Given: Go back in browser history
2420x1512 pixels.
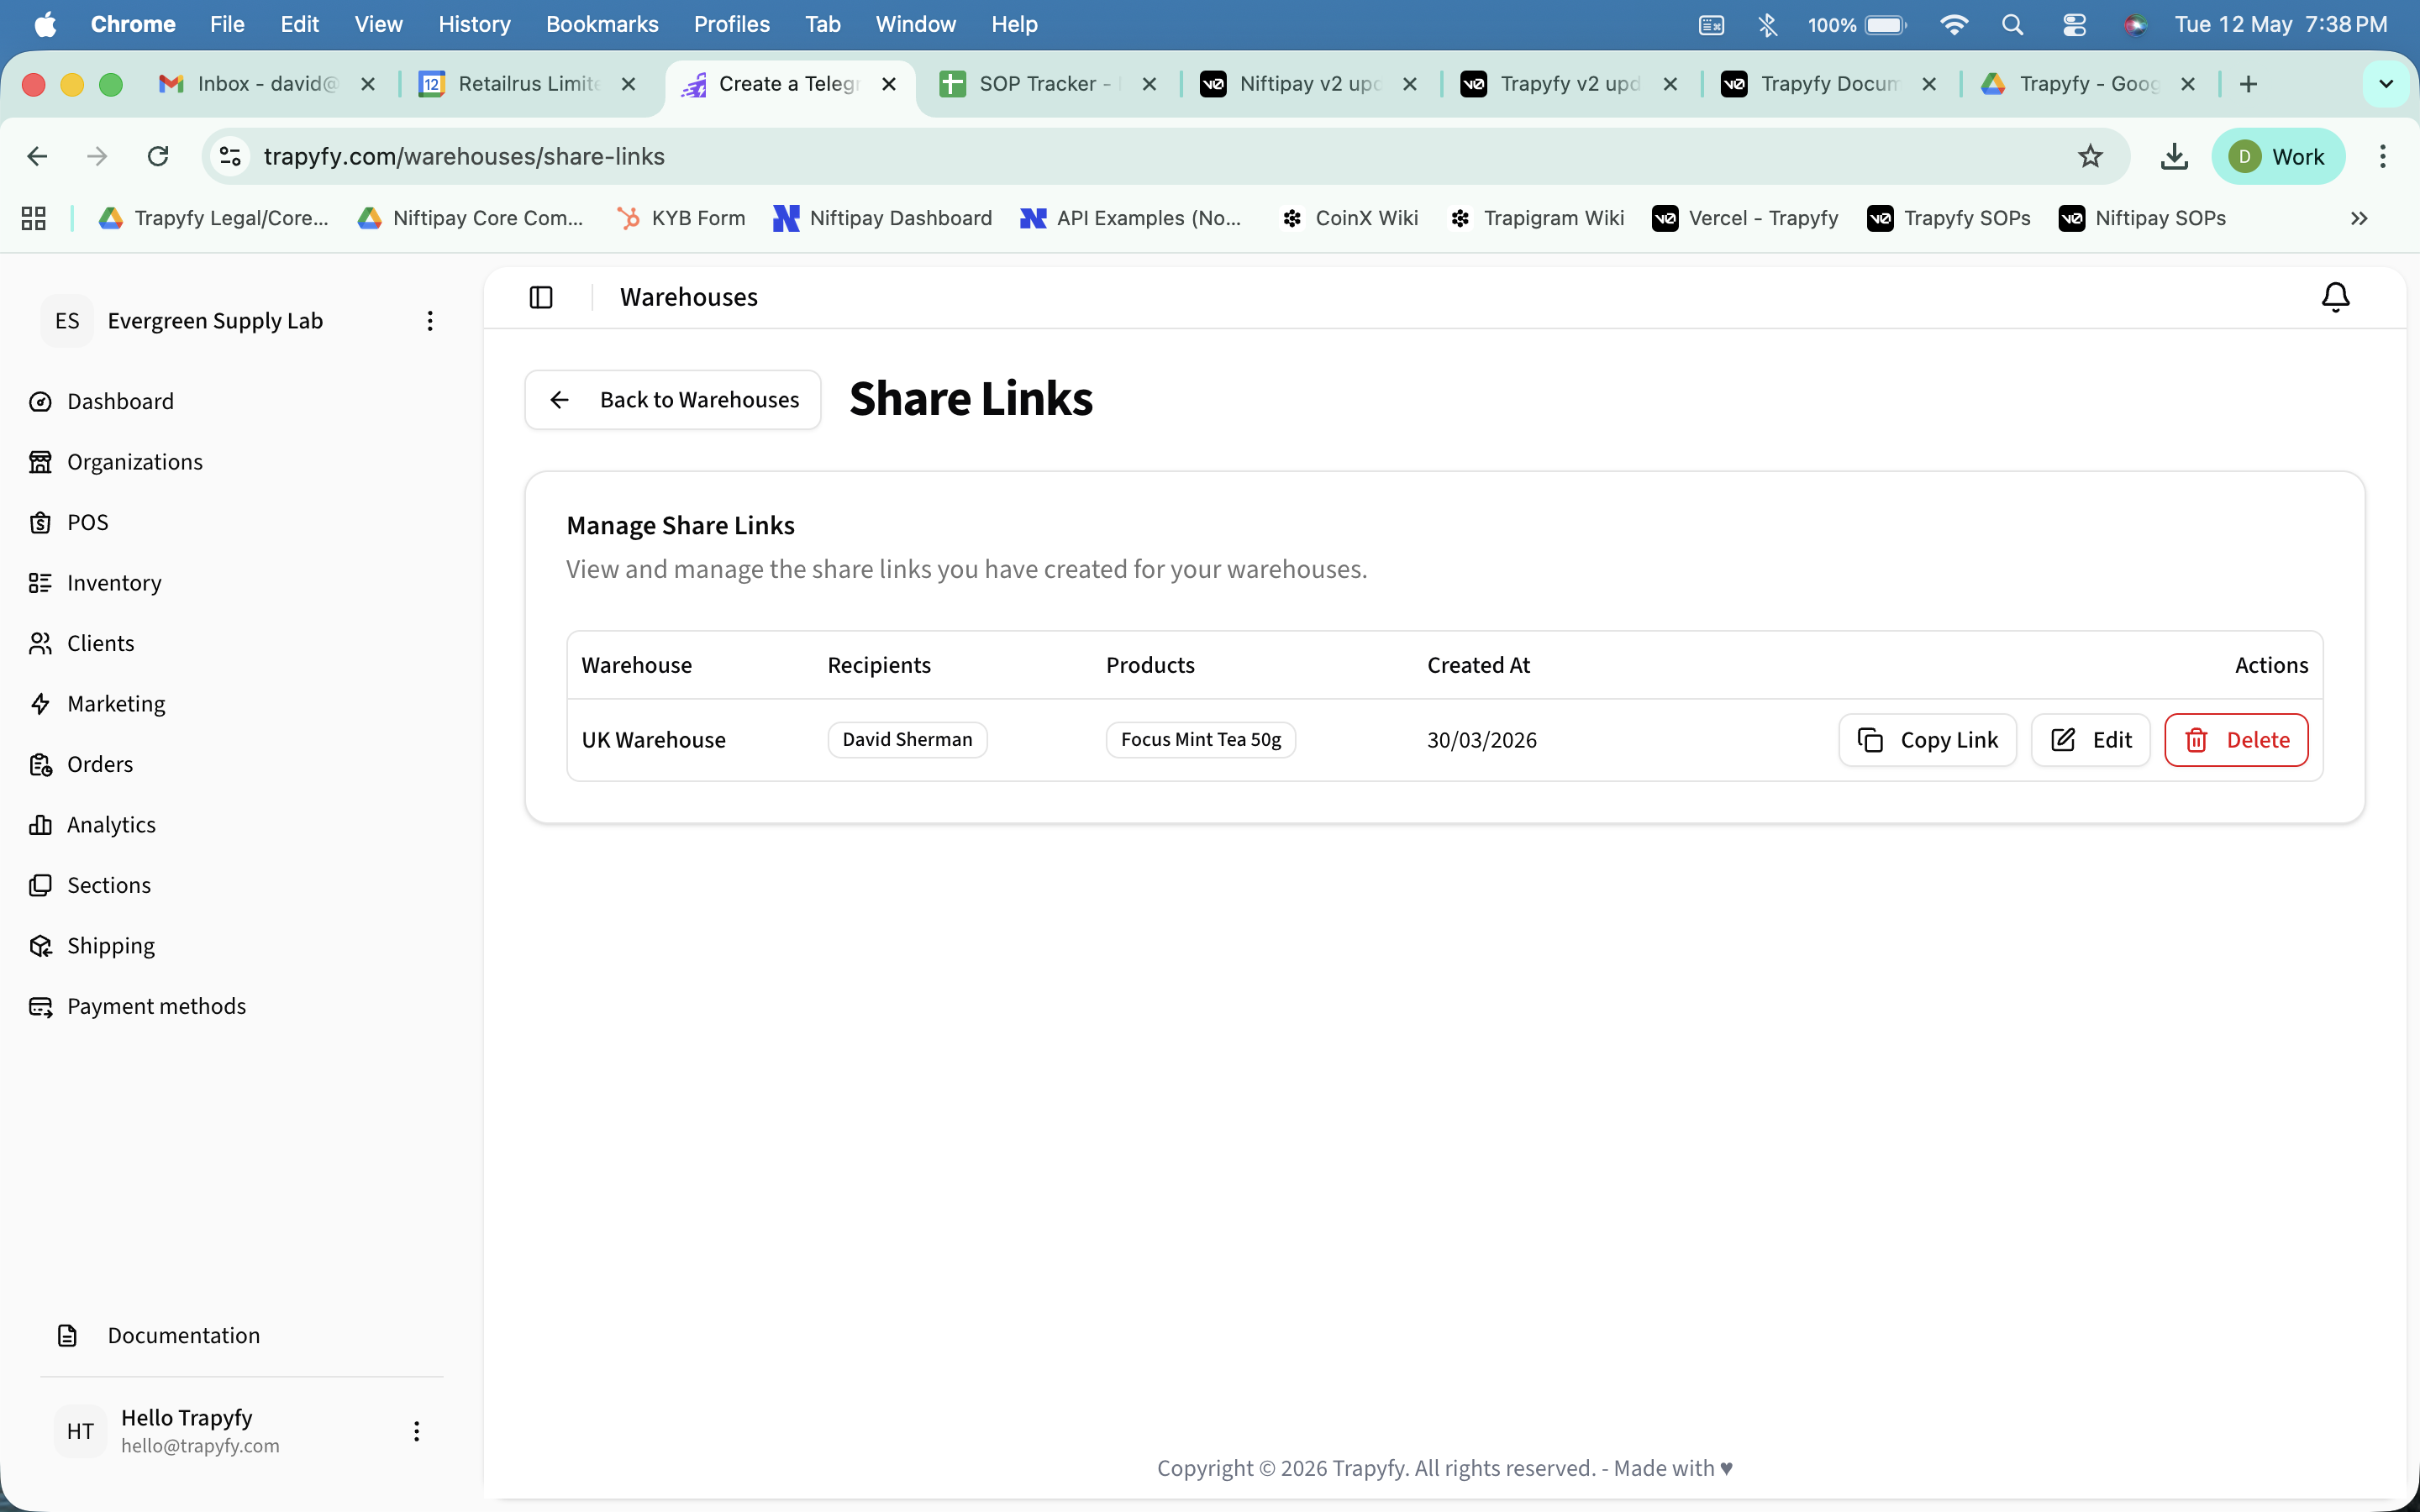Looking at the screenshot, I should 37,156.
